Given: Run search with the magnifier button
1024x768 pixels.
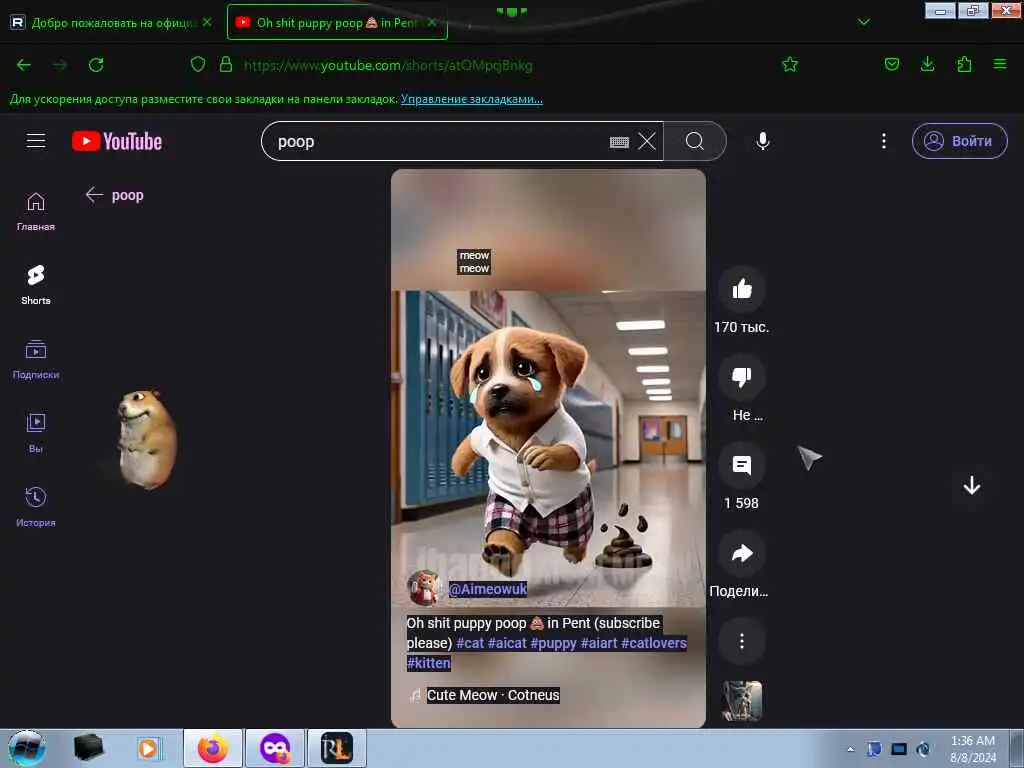Looking at the screenshot, I should point(695,141).
